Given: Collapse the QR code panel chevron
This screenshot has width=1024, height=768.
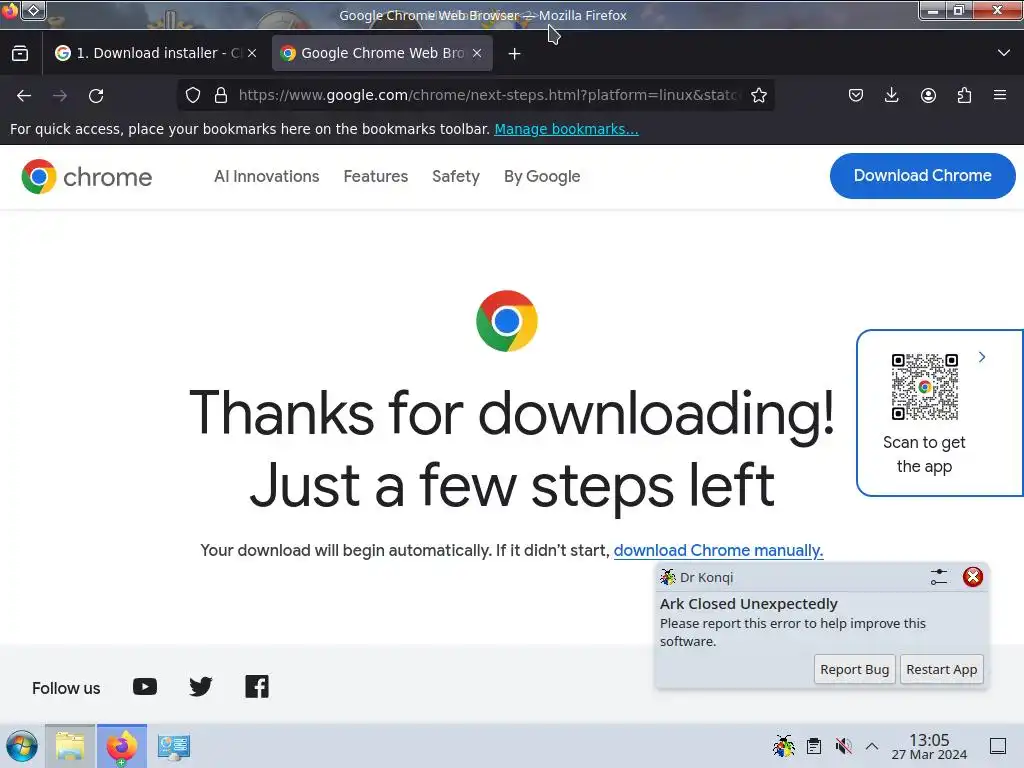Looking at the screenshot, I should tap(982, 357).
